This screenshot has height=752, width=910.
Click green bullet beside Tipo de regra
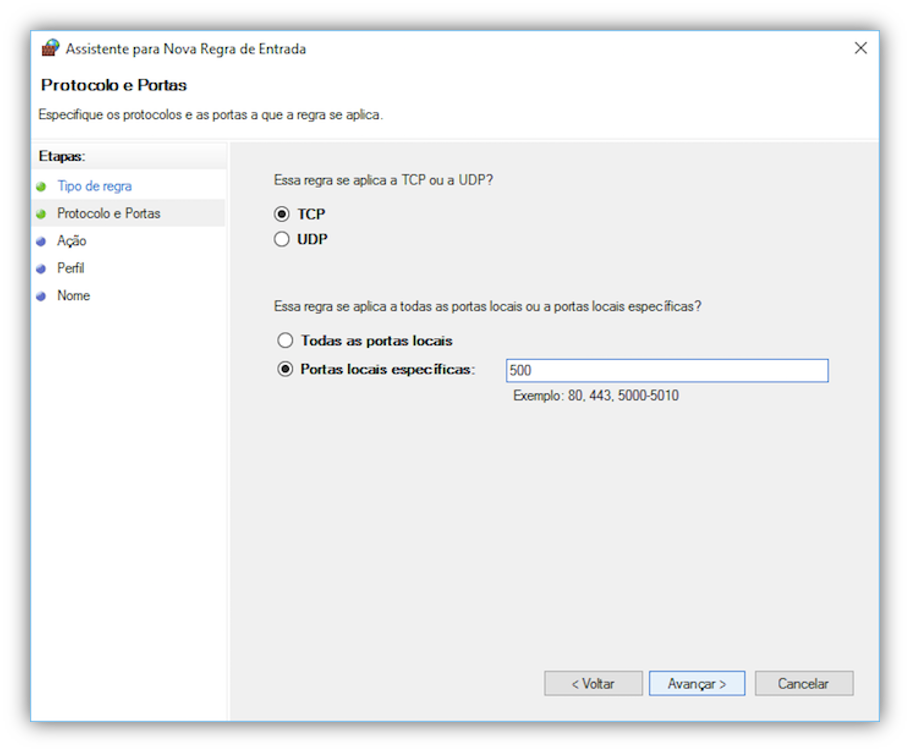pyautogui.click(x=41, y=186)
